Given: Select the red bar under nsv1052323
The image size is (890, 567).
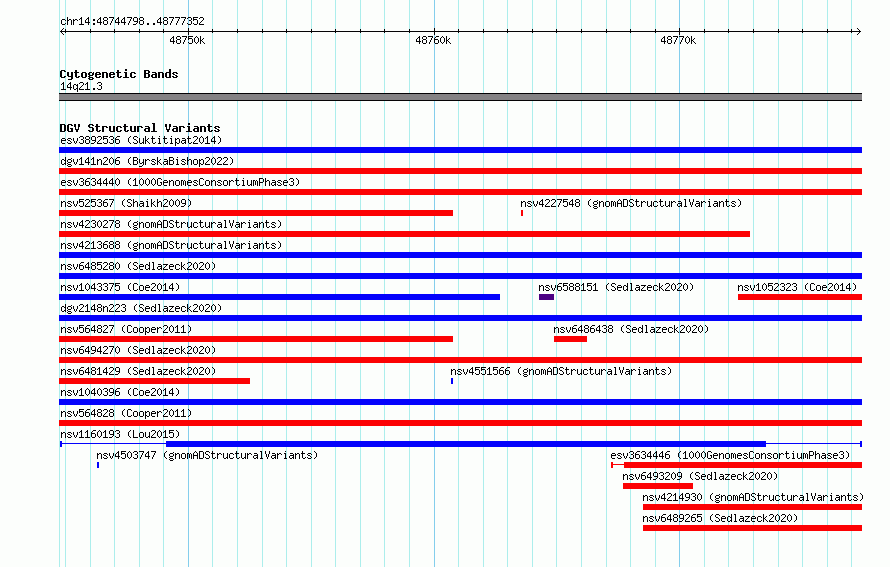Looking at the screenshot, I should (800, 297).
